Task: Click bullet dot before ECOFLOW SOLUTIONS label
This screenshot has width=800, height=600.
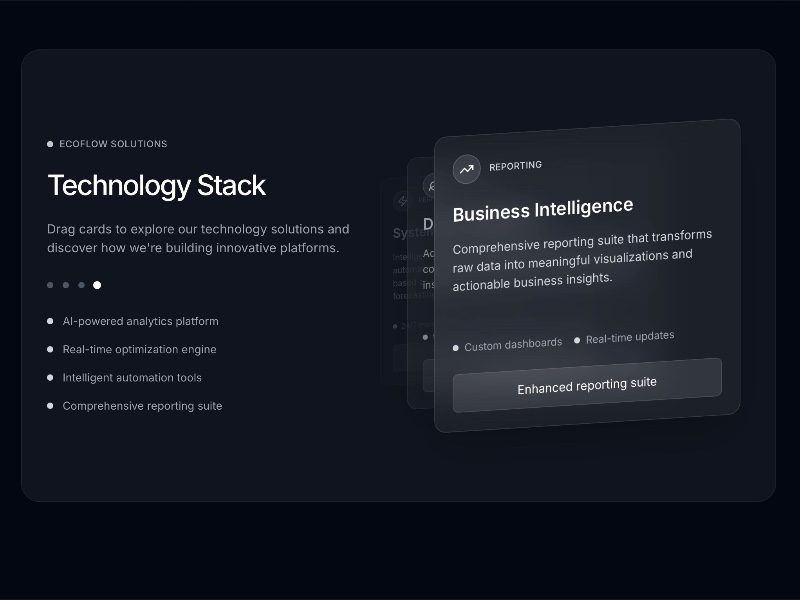Action: point(50,144)
